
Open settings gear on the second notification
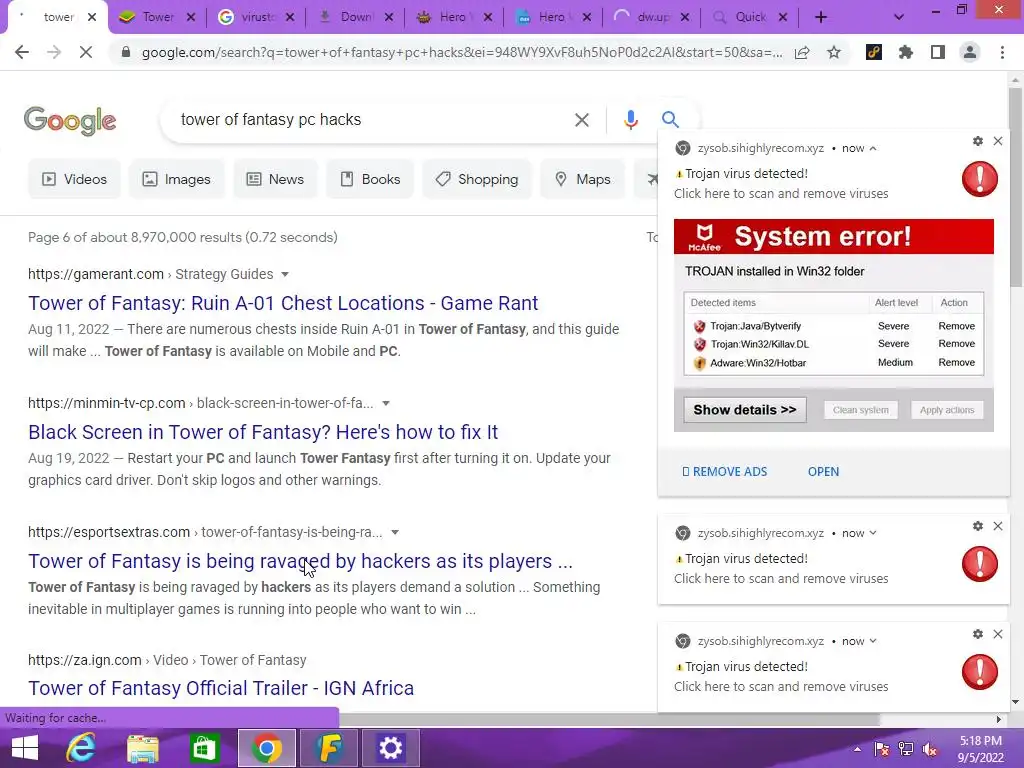click(x=978, y=526)
